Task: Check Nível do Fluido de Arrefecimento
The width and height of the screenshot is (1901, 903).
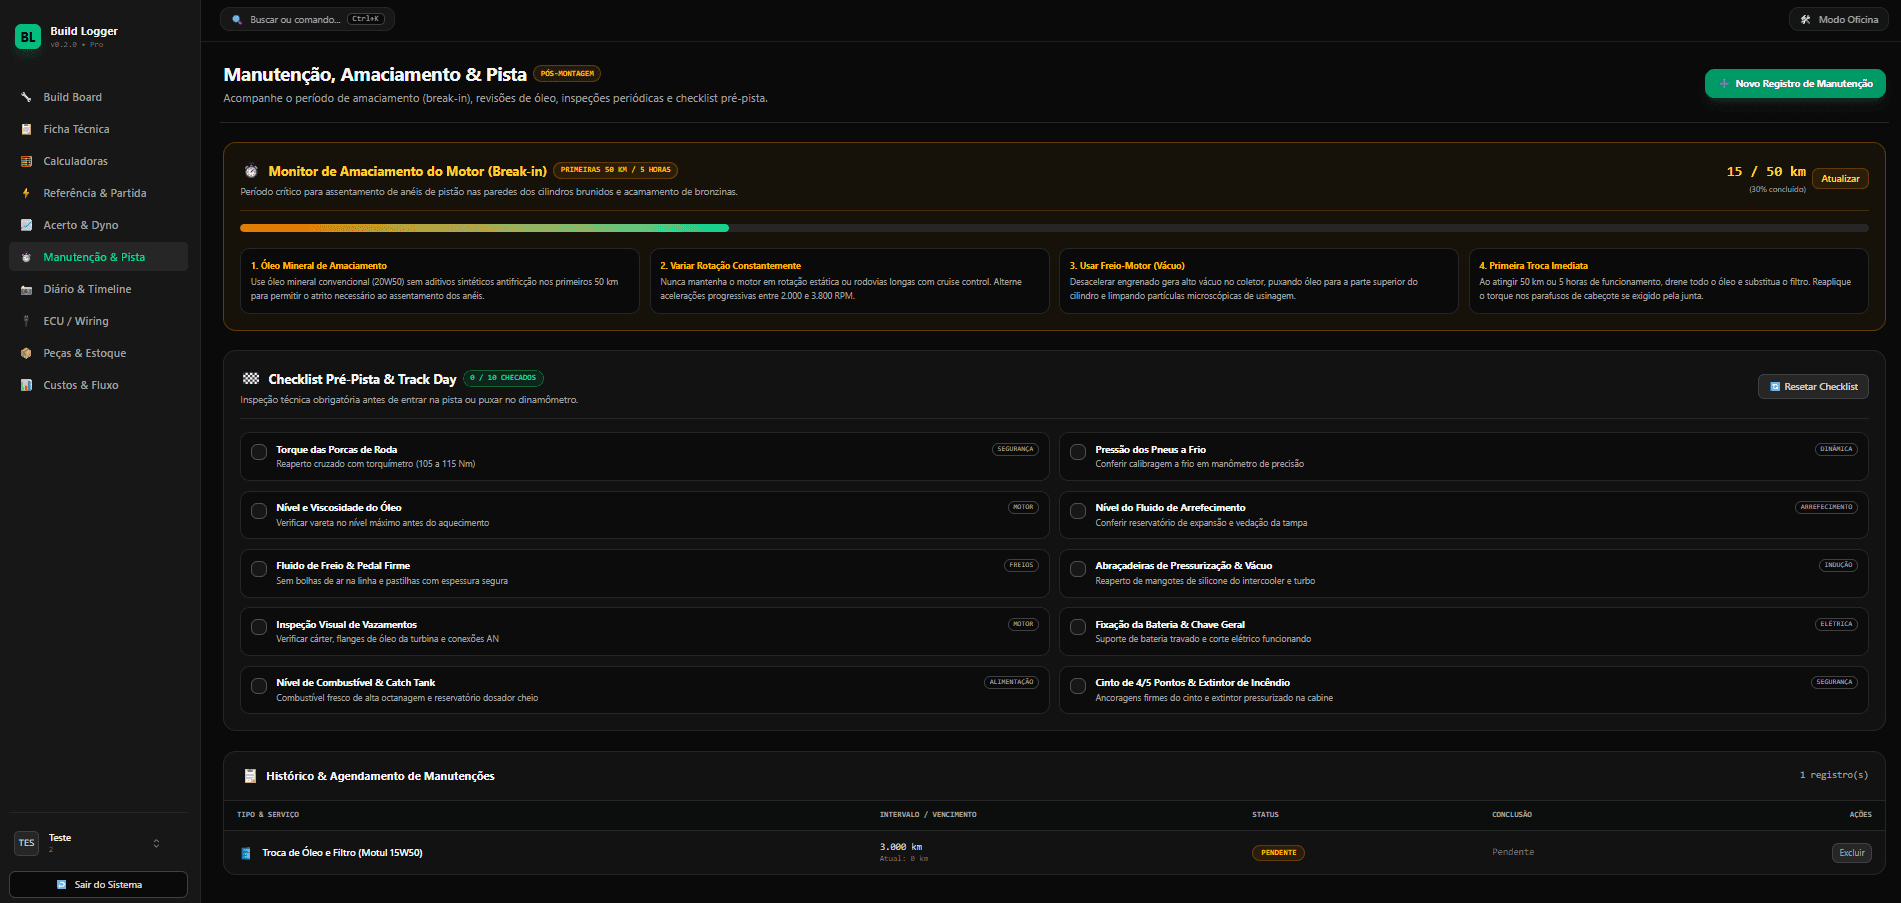Action: coord(1078,511)
